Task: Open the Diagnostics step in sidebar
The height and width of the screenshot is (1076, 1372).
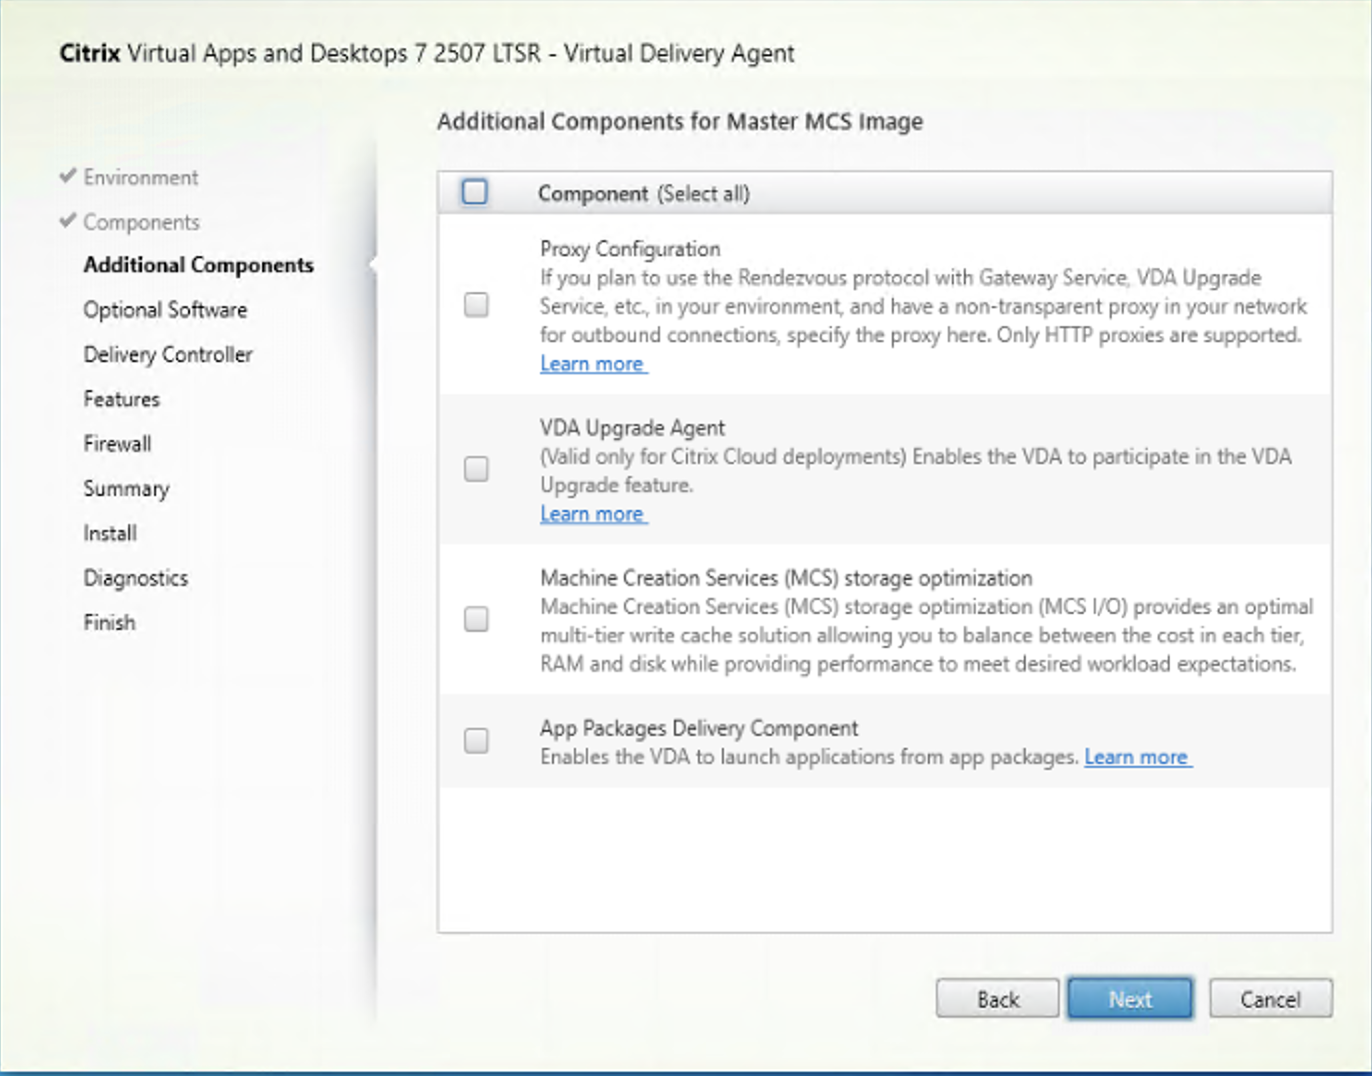Action: click(x=135, y=577)
